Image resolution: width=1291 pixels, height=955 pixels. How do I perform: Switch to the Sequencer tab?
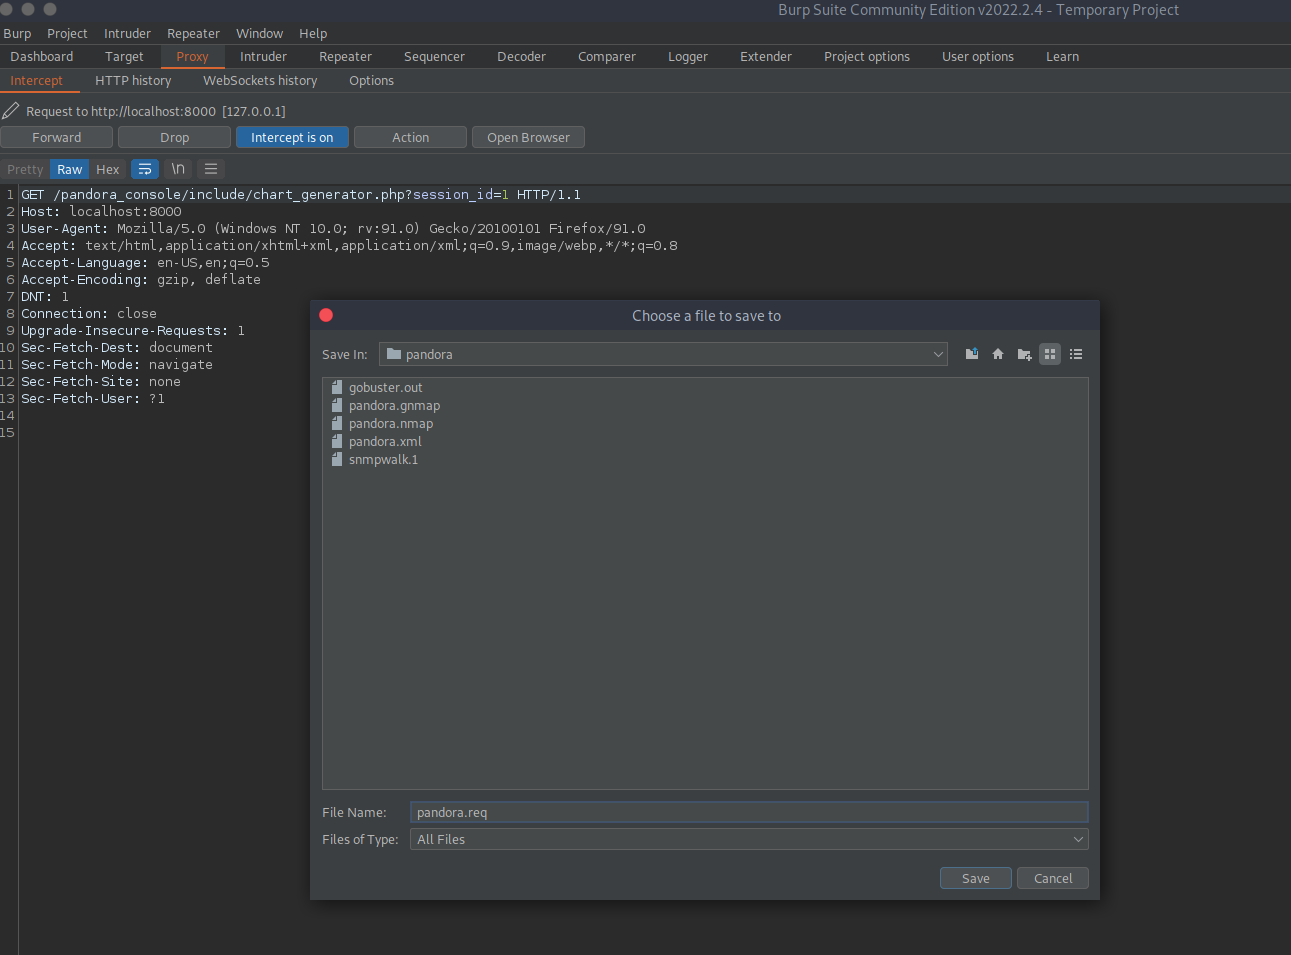click(434, 56)
